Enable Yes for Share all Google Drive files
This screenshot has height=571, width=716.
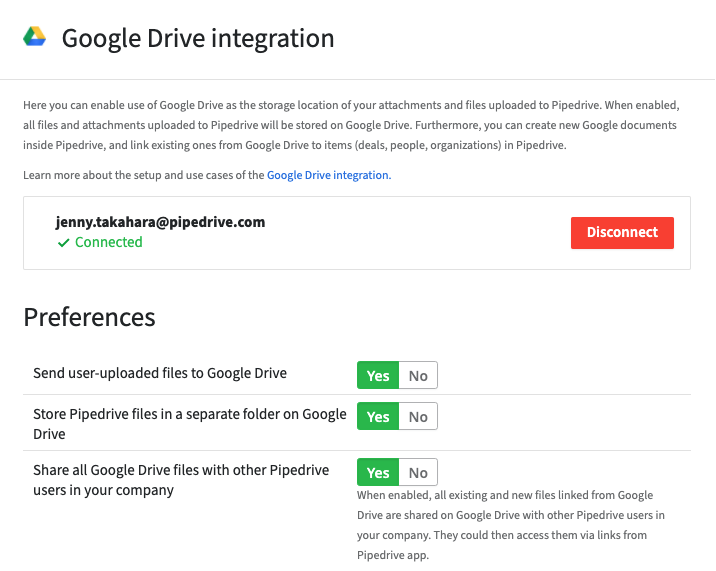pos(378,472)
